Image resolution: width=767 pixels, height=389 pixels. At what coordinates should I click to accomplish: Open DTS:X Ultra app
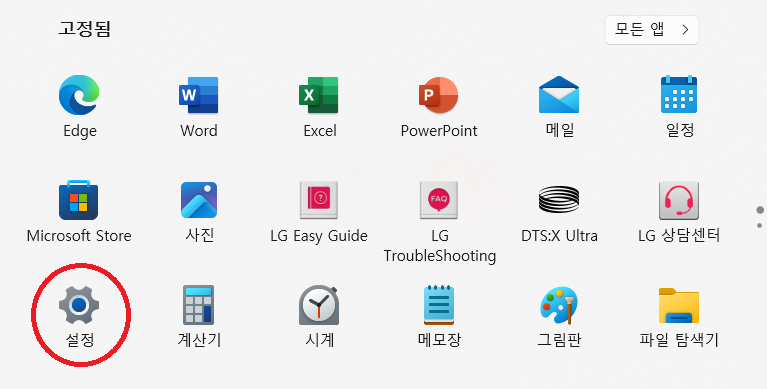point(559,200)
